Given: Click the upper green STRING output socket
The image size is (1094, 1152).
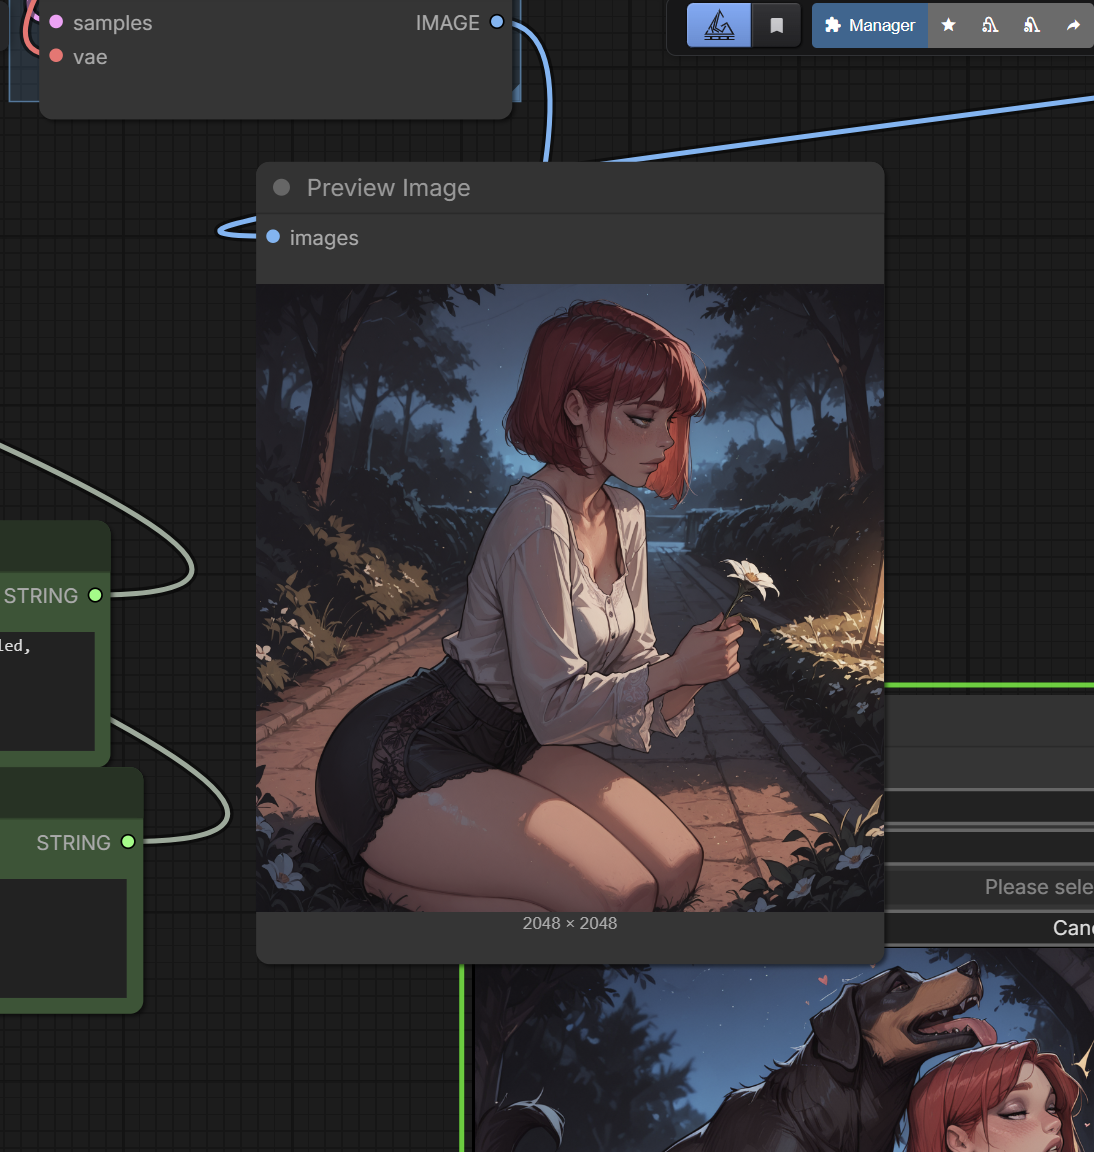Looking at the screenshot, I should [96, 595].
